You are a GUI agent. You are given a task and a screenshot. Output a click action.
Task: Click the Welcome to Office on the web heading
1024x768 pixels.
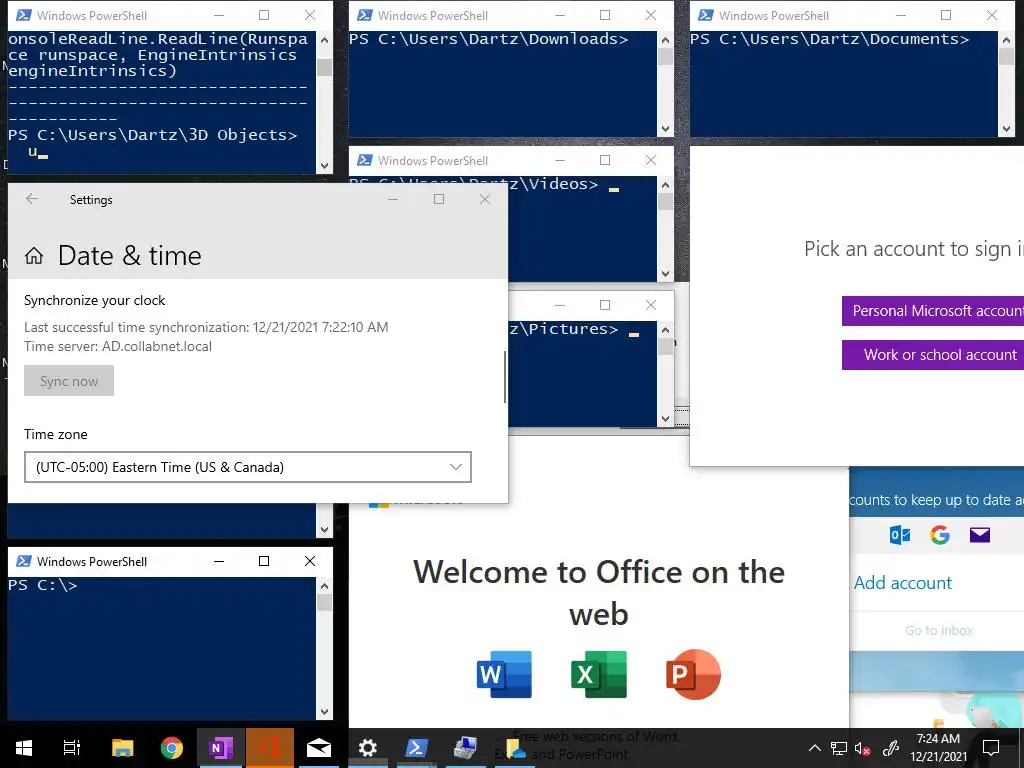[x=599, y=592]
